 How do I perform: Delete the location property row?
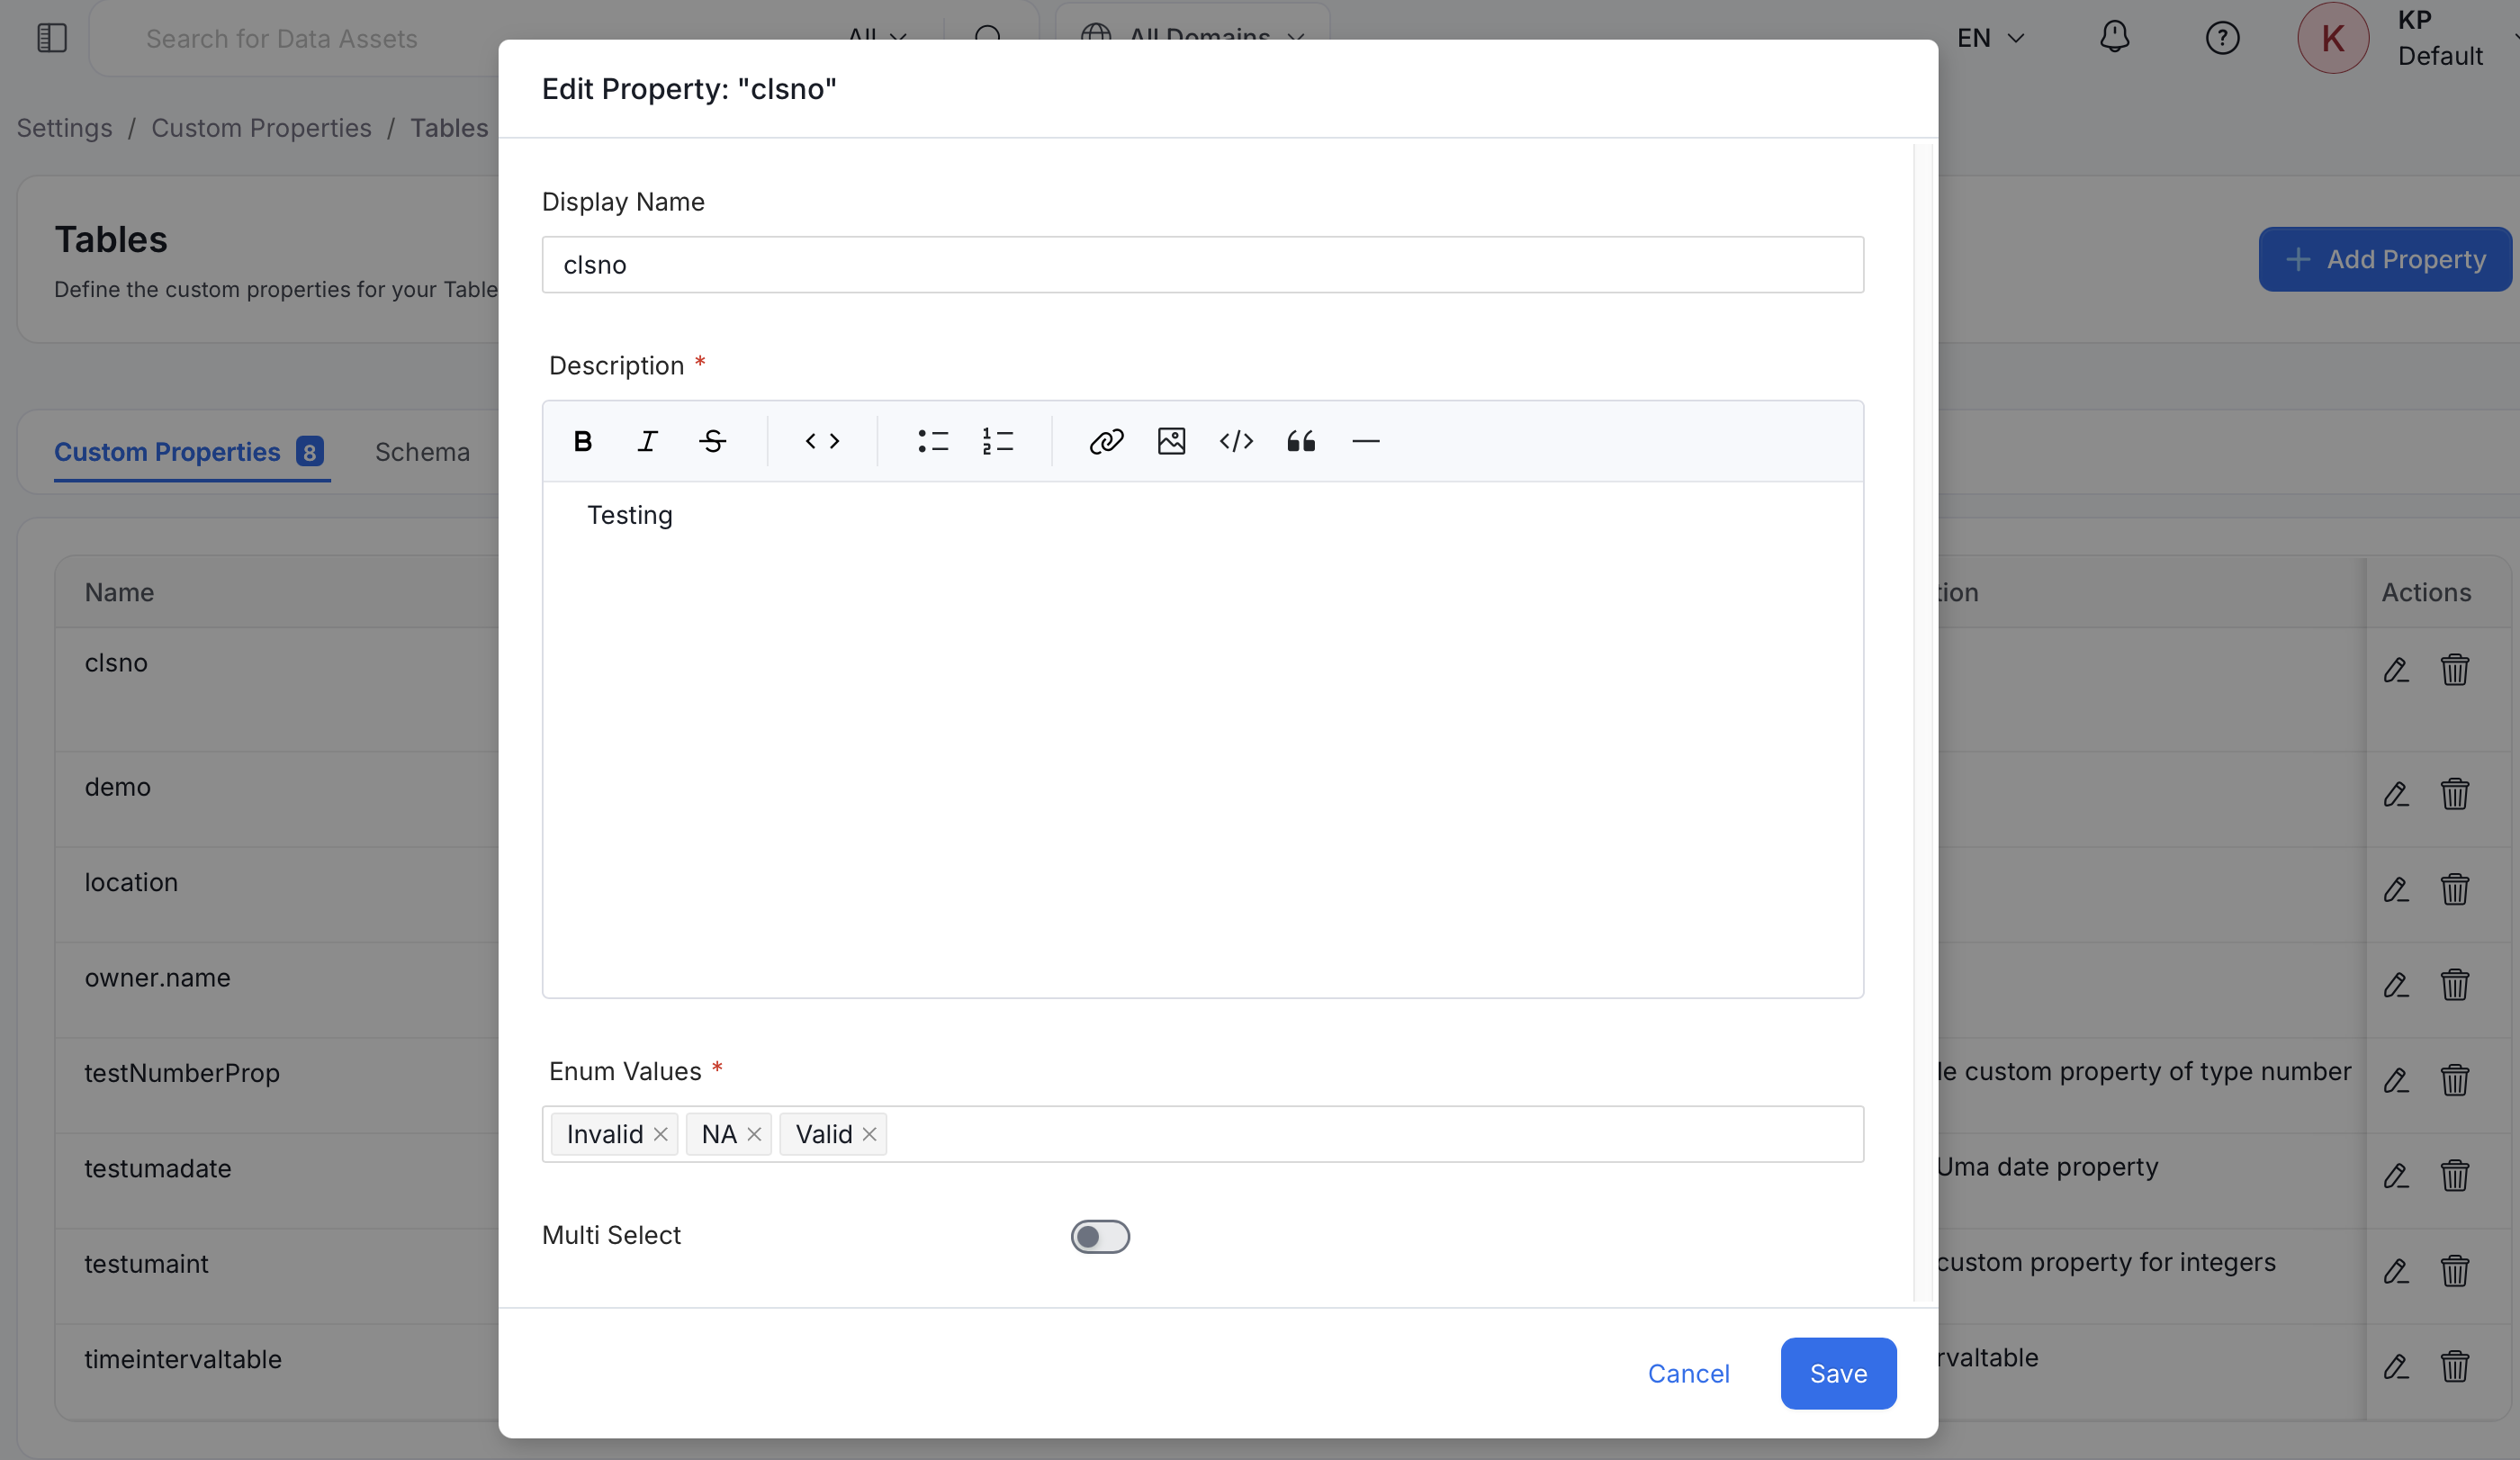pyautogui.click(x=2454, y=890)
